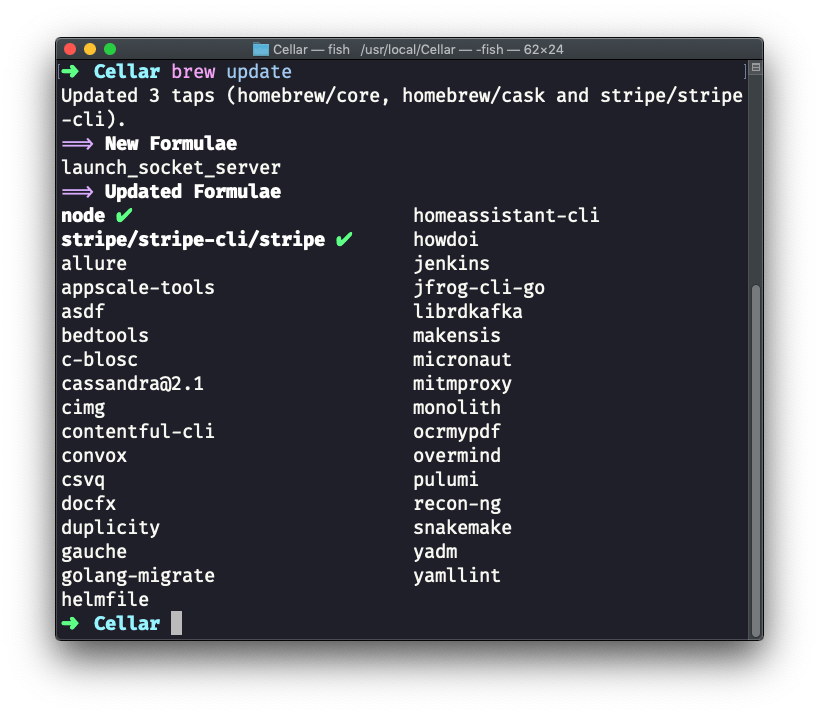Screen dimensions: 819x714
Task: Click the homeassistant-cli entry
Action: (x=506, y=215)
